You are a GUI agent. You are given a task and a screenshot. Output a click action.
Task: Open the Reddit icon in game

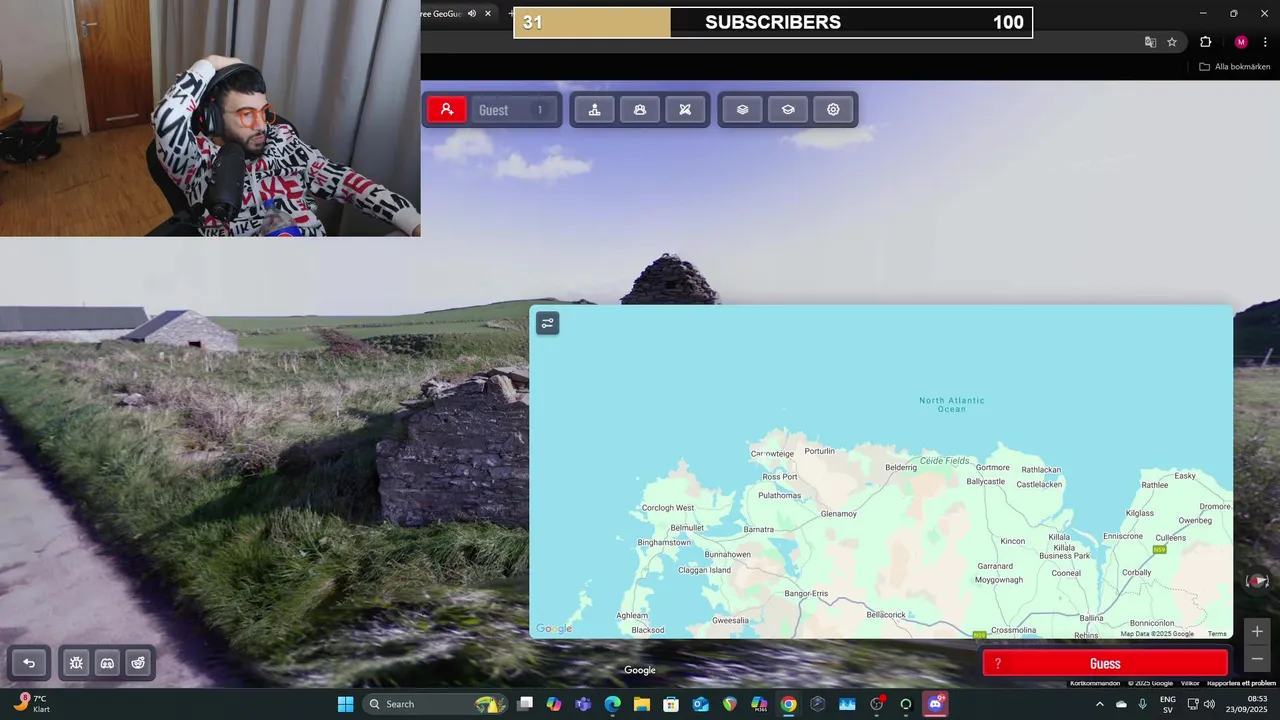coord(138,663)
